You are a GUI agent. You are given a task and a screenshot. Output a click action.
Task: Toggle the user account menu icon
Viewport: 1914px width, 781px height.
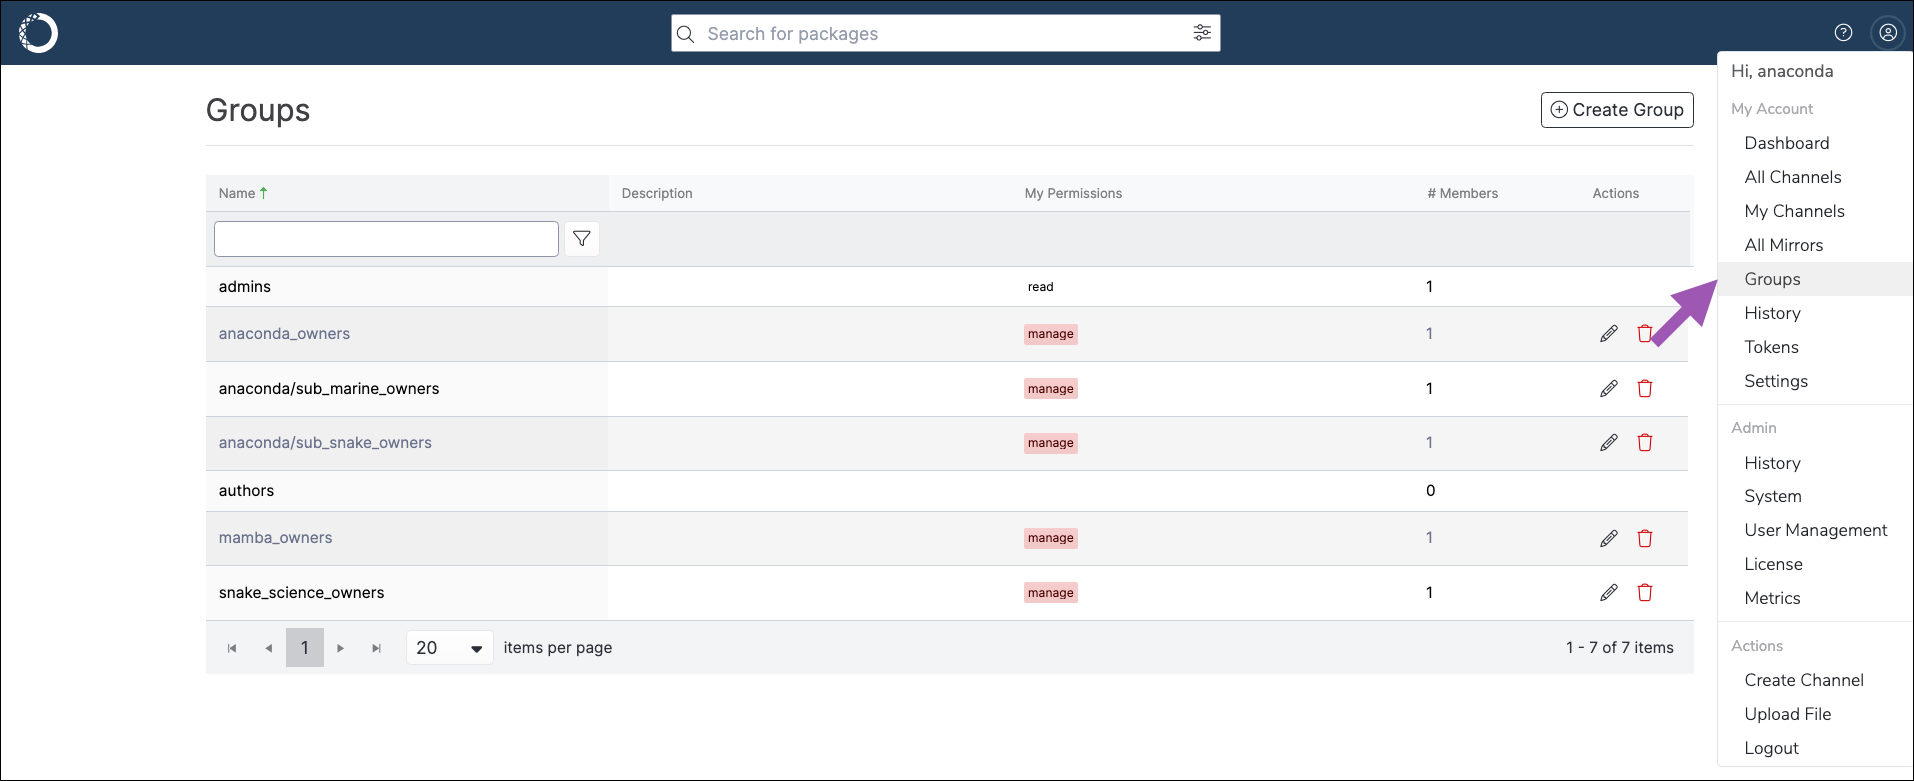click(1888, 33)
